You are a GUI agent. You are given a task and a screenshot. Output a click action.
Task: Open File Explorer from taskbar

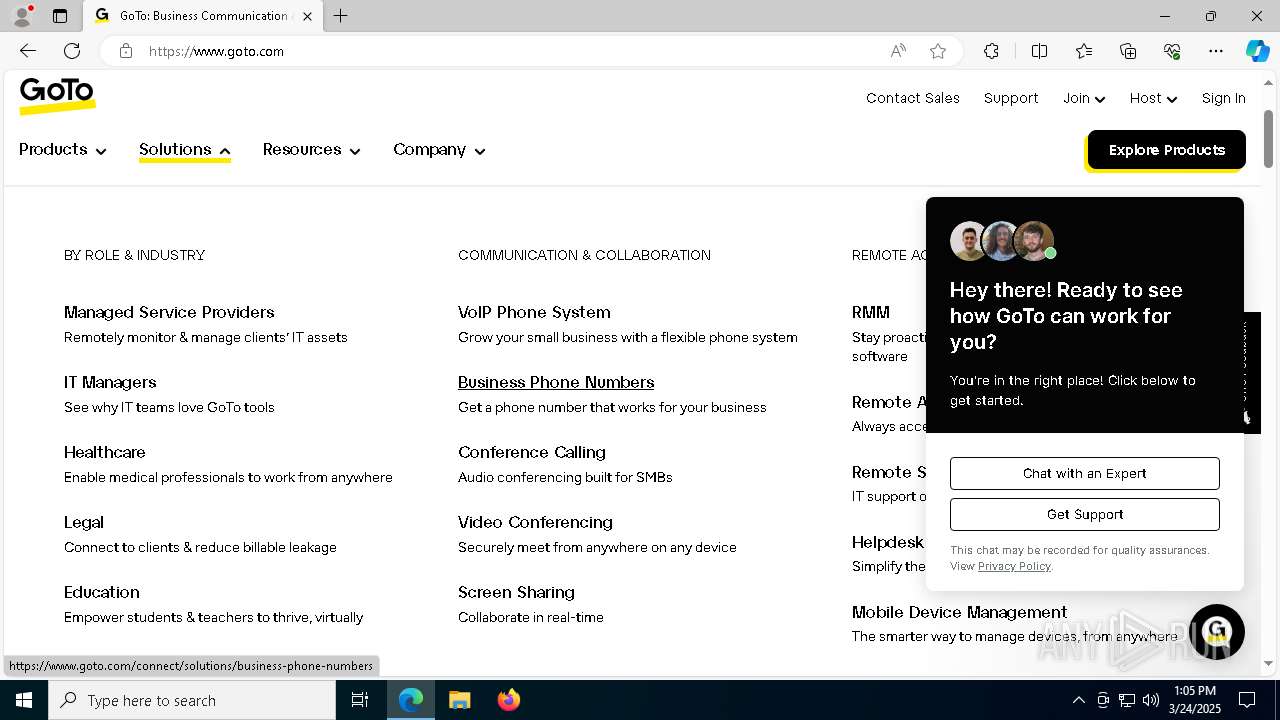click(x=459, y=700)
